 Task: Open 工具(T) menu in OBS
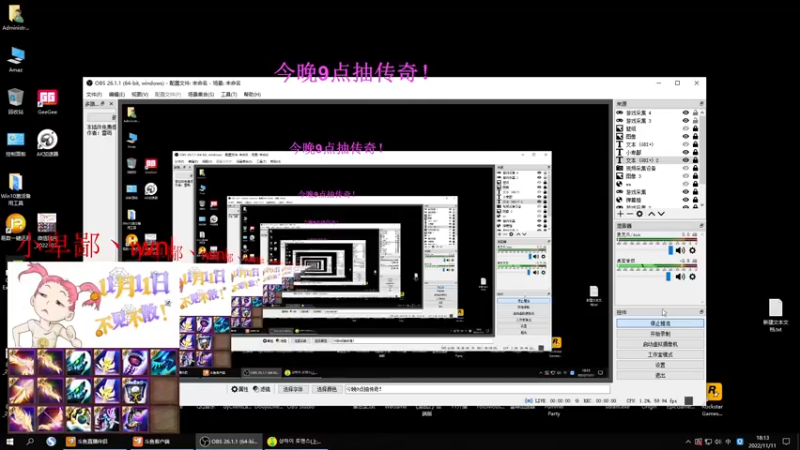229,94
